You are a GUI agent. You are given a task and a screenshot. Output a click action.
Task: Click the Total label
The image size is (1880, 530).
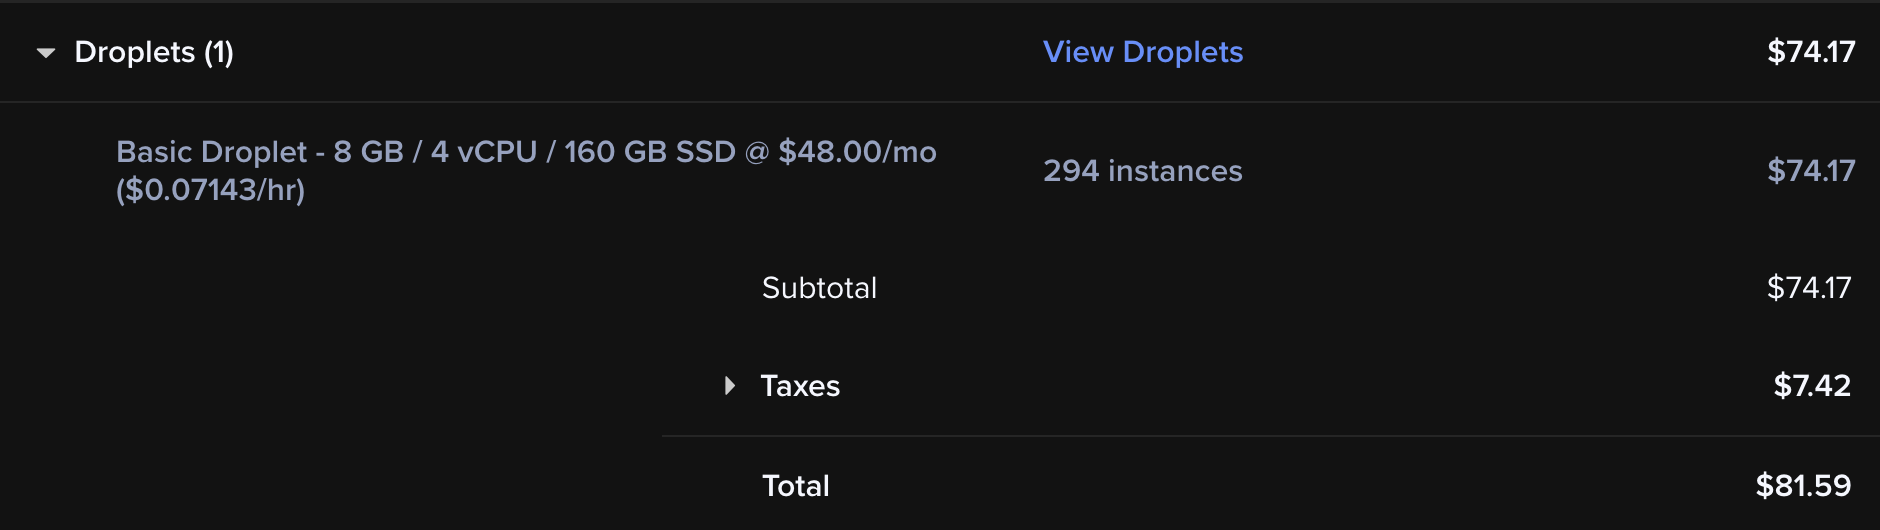pos(795,486)
